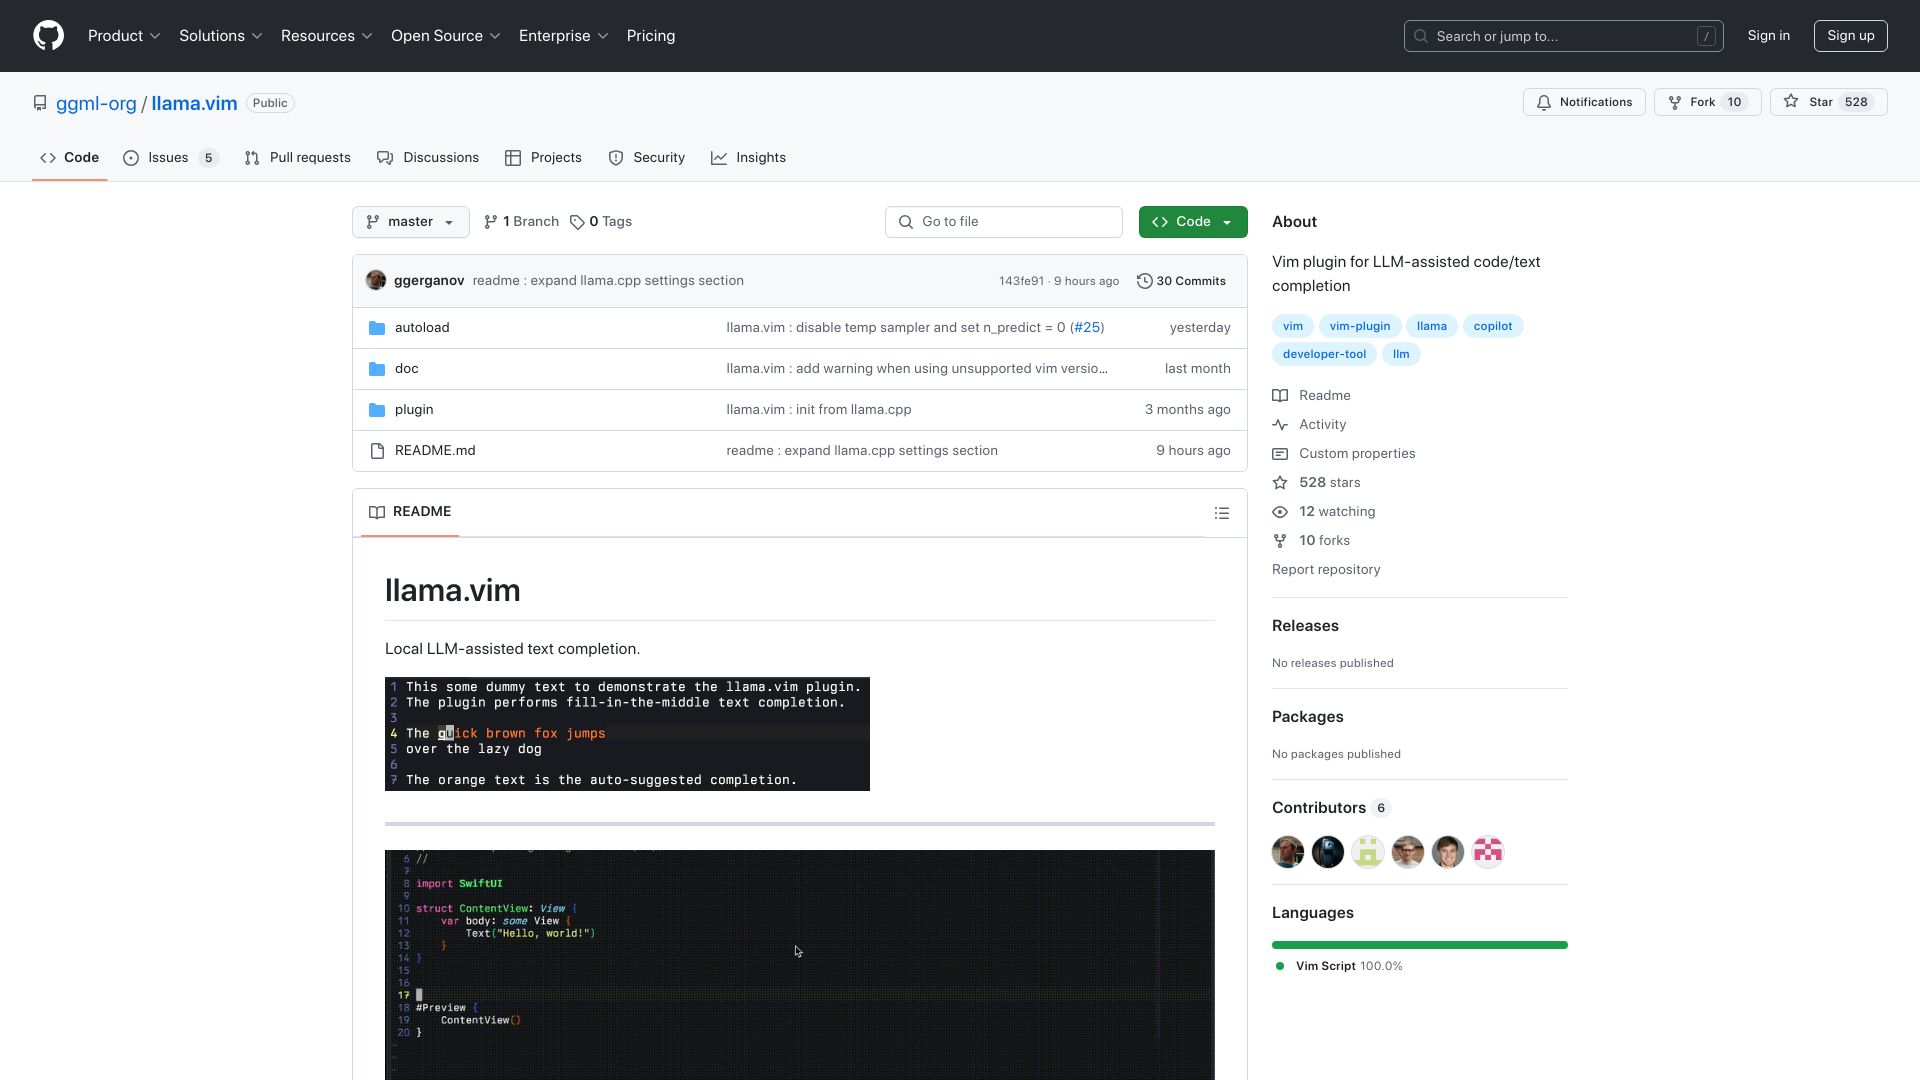Open the Insights tab

click(x=749, y=158)
